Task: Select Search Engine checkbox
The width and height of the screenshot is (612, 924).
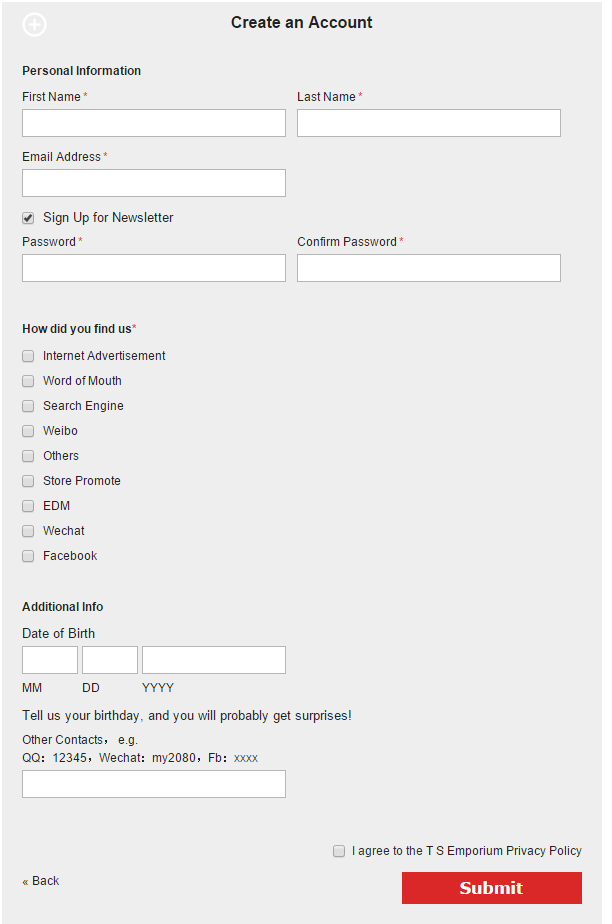Action: pyautogui.click(x=28, y=406)
